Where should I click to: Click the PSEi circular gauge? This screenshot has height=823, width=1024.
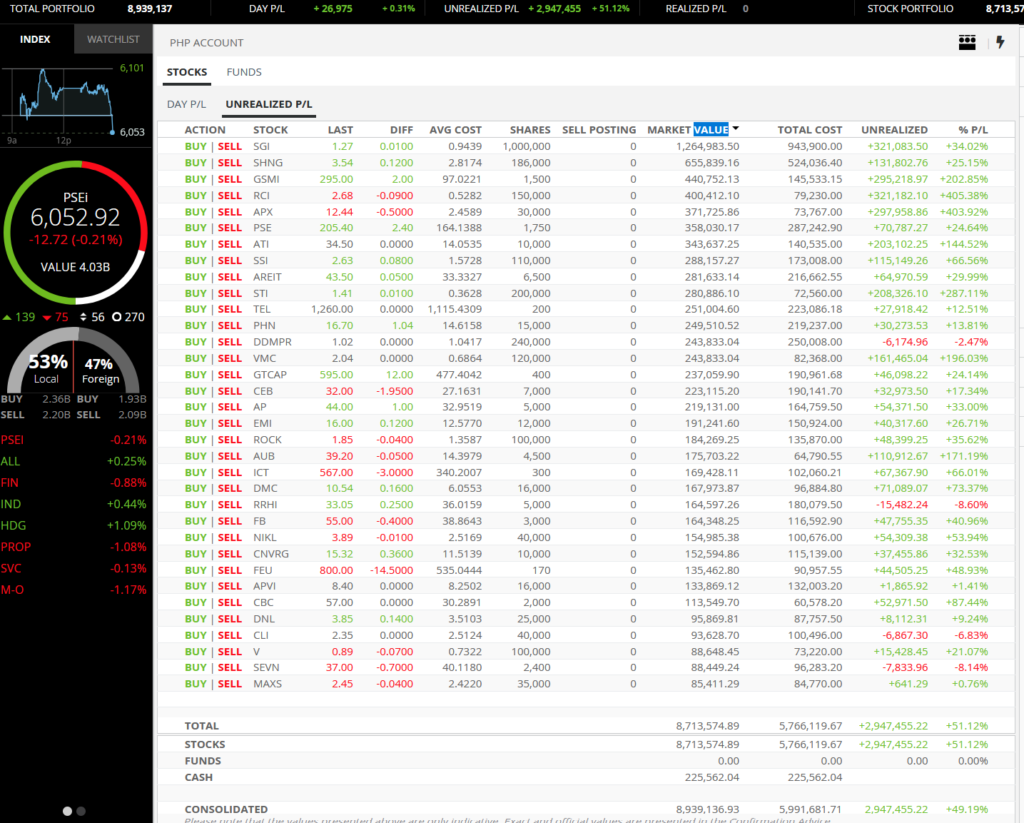[75, 231]
